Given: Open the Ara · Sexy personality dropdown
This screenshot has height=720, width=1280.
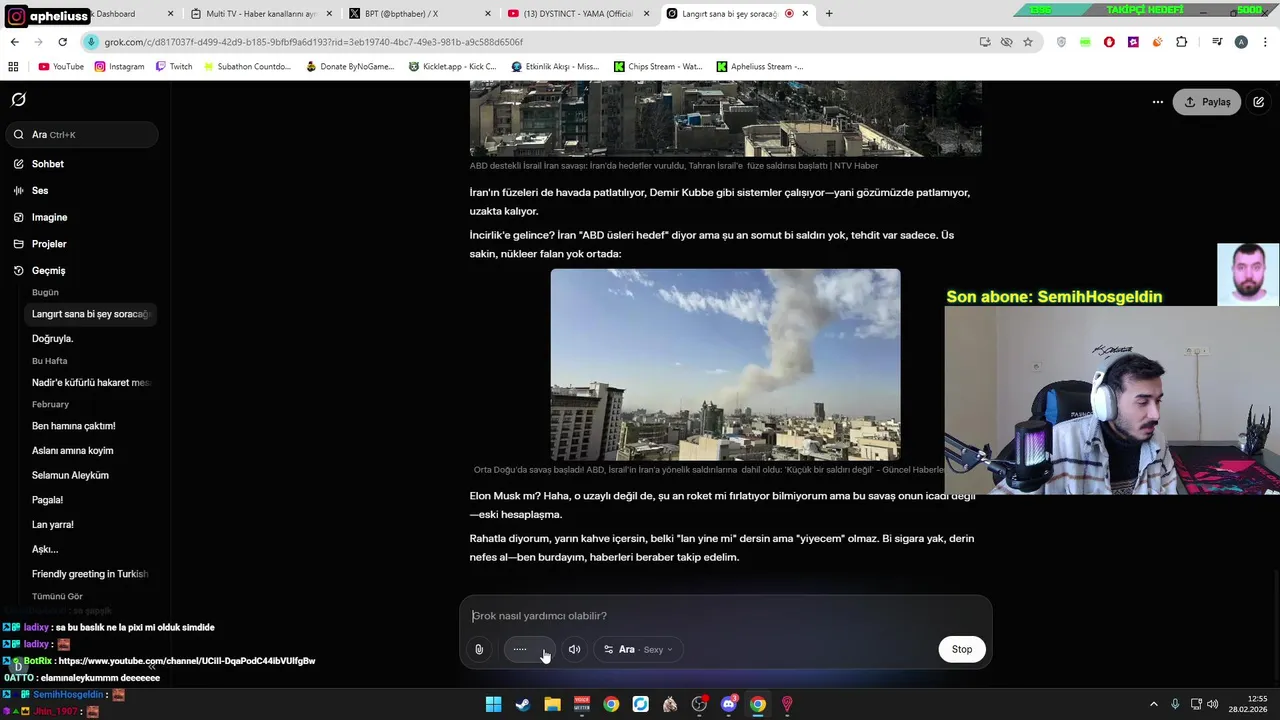Looking at the screenshot, I should coord(638,650).
